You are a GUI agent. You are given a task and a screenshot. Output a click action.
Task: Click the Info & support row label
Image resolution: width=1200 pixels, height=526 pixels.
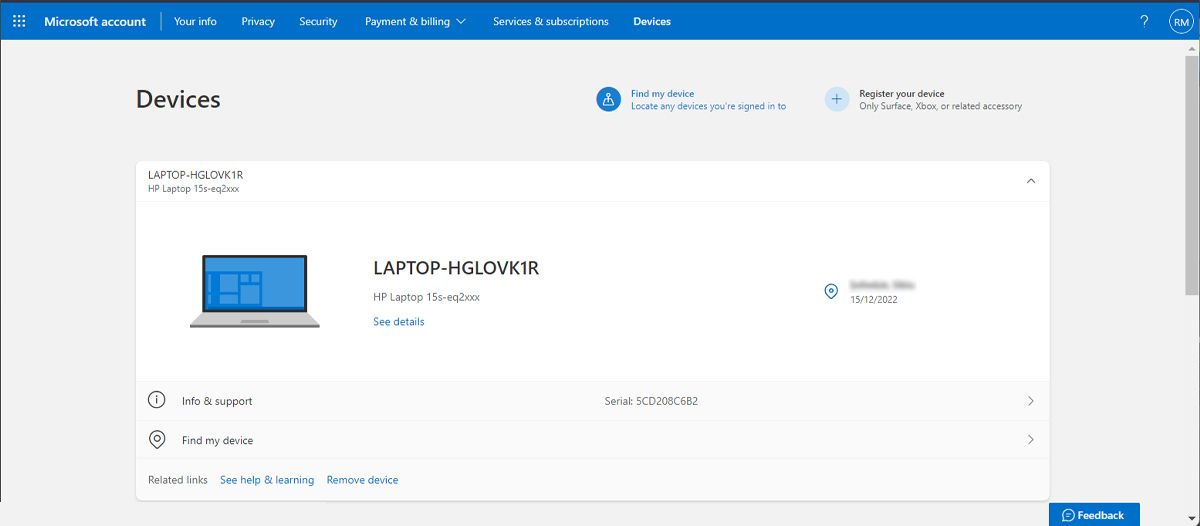click(x=217, y=401)
